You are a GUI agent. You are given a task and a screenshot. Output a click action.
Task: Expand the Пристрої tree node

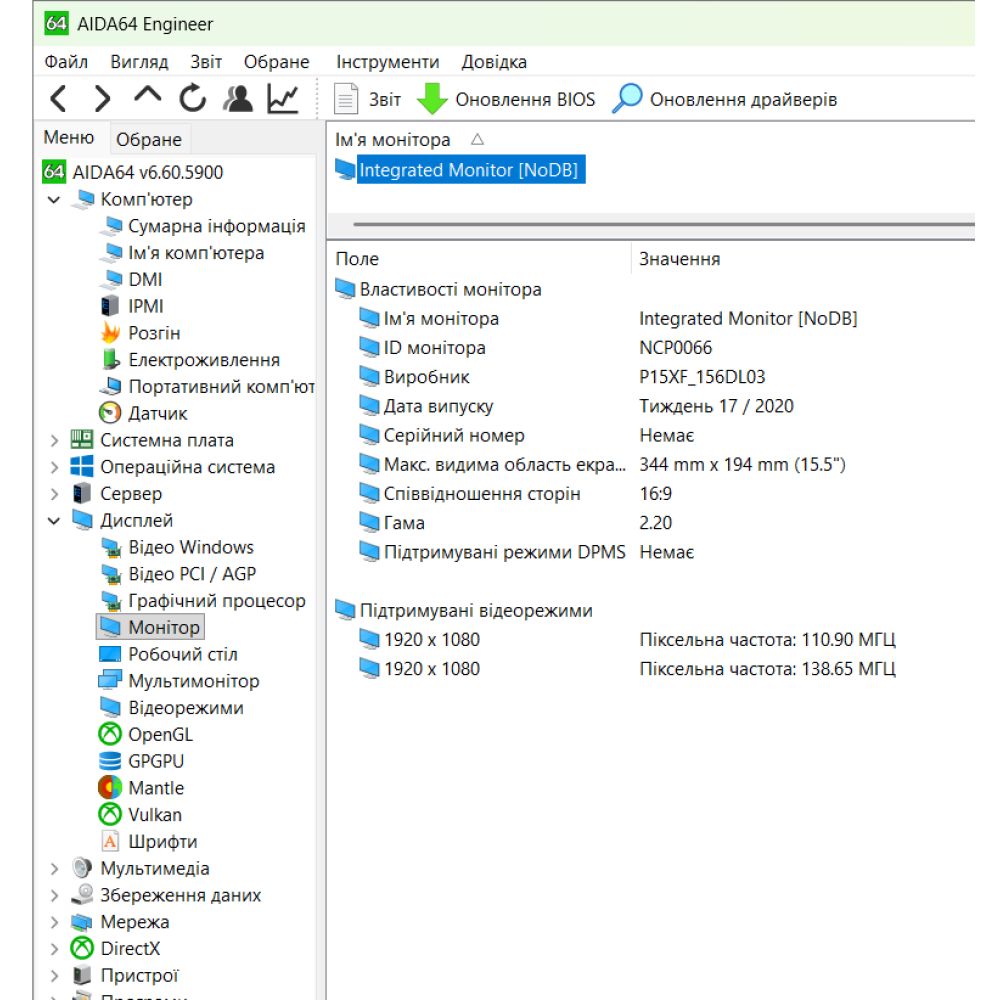pyautogui.click(x=54, y=976)
